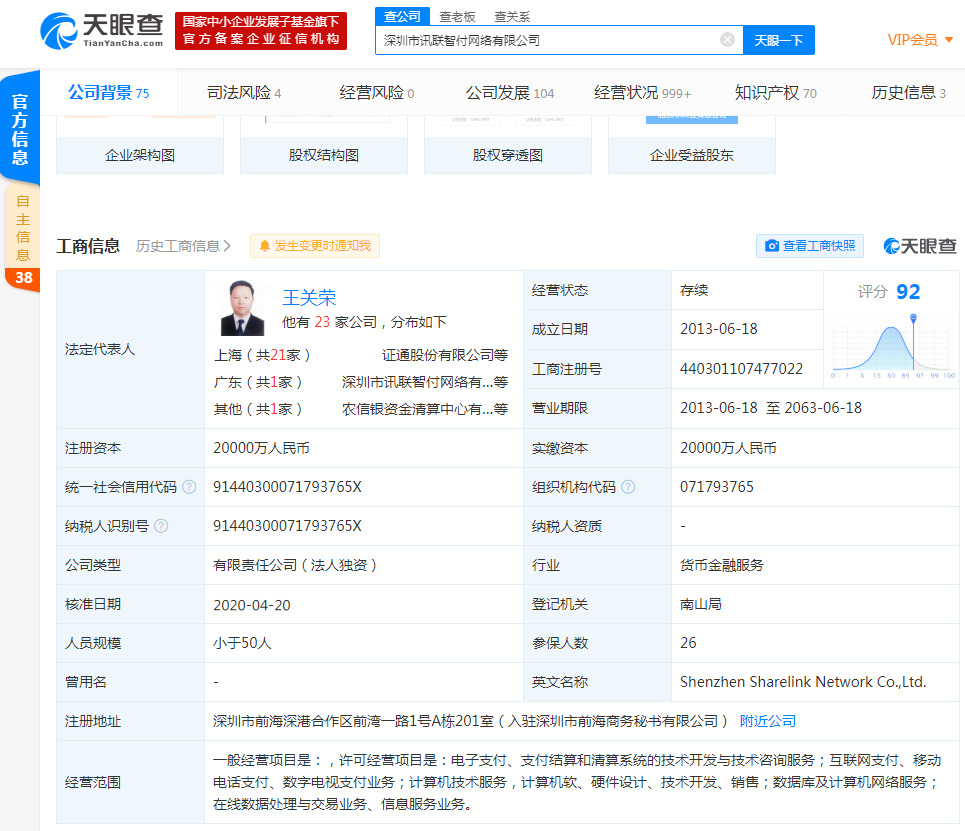The width and height of the screenshot is (965, 831).
Task: Switch to 查老板 search tab
Action: [x=457, y=17]
